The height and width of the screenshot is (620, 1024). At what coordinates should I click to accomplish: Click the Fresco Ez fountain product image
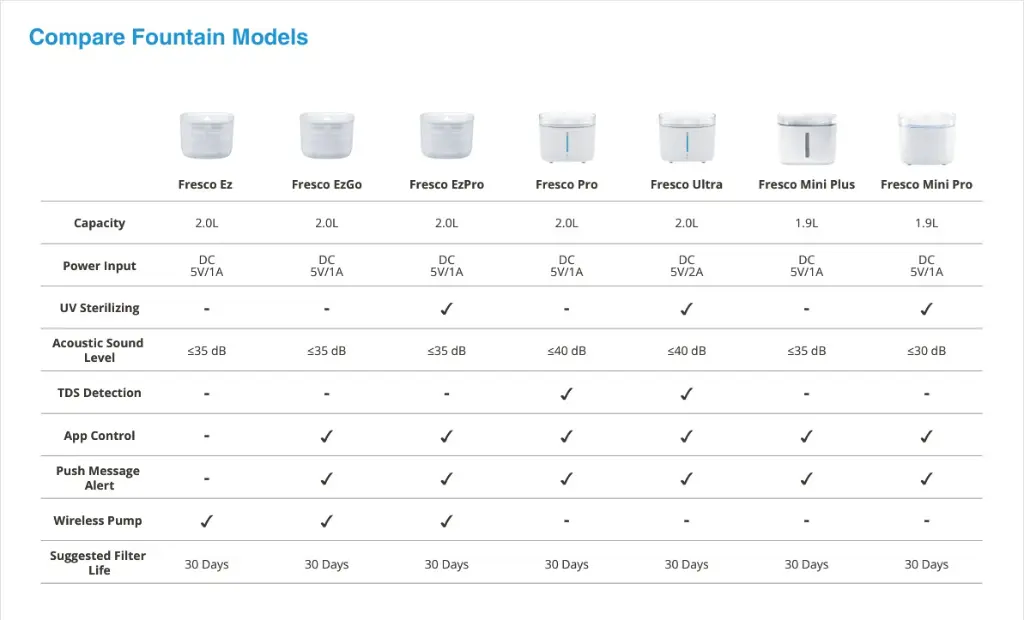(x=206, y=136)
